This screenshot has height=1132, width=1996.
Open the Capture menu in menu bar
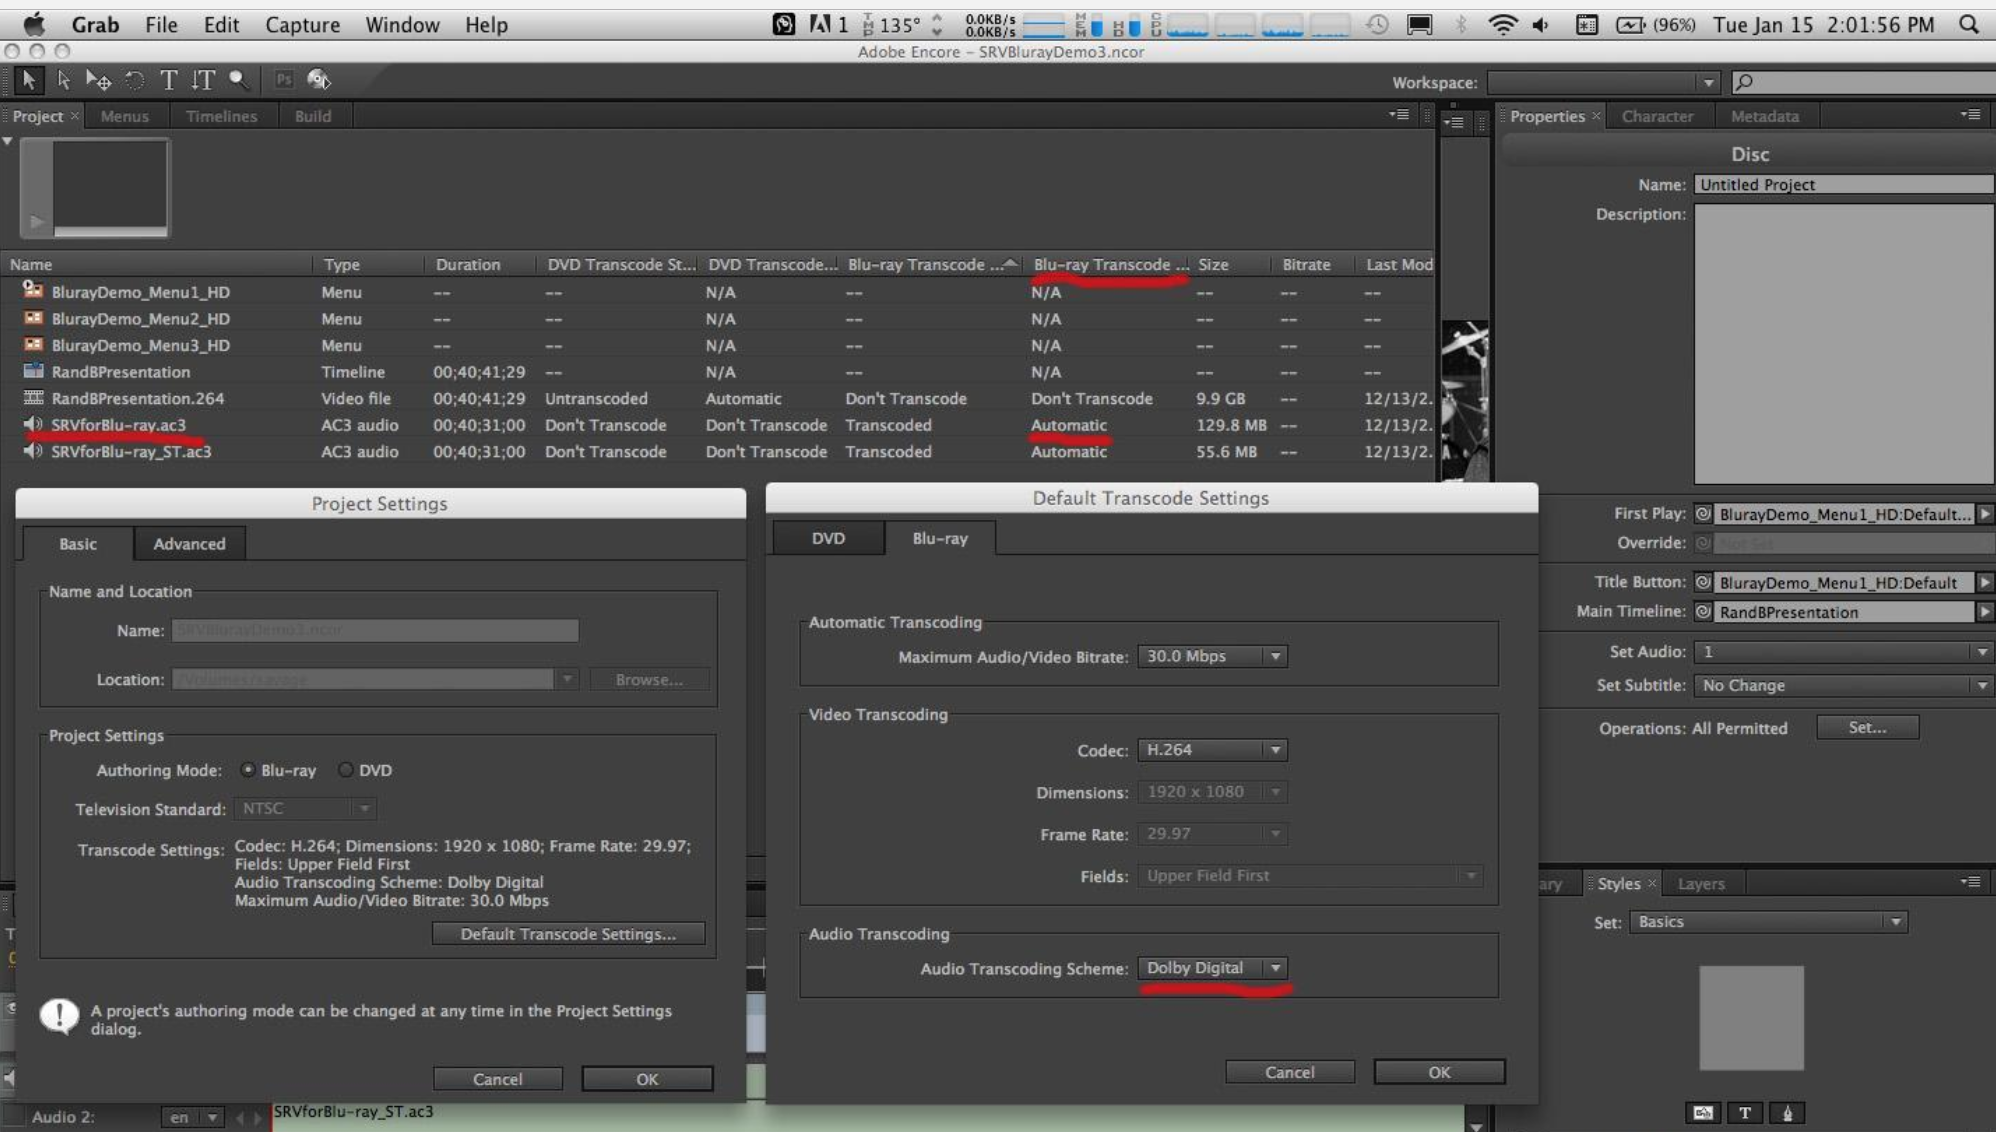[x=302, y=25]
